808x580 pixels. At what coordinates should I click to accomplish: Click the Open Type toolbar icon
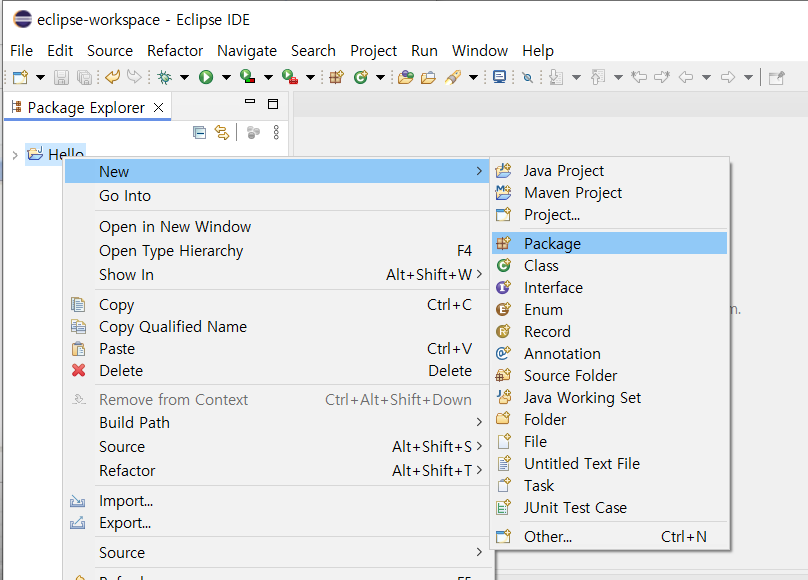pyautogui.click(x=406, y=77)
